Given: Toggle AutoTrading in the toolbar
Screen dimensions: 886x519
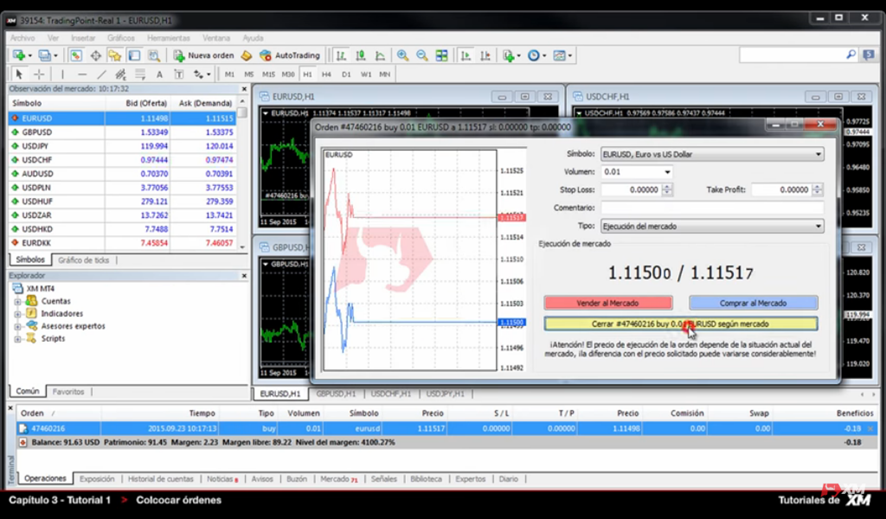Looking at the screenshot, I should [290, 55].
